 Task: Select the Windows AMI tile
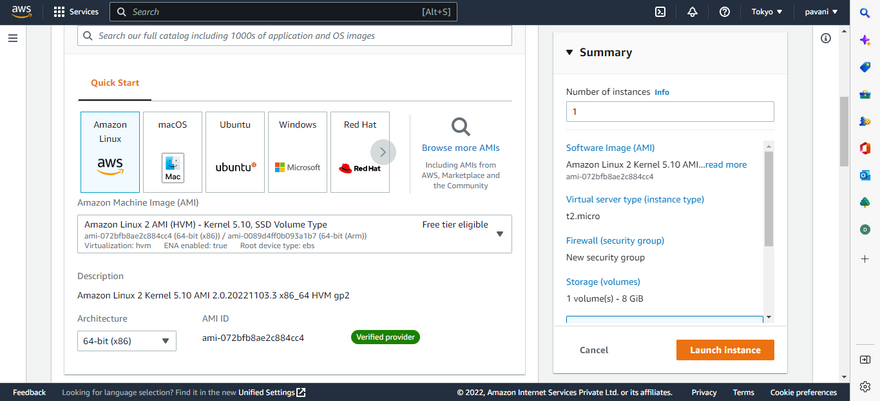click(297, 152)
